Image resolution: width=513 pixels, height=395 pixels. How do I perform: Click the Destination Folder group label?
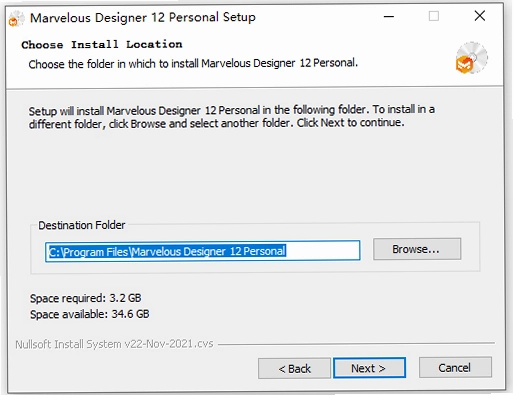pyautogui.click(x=82, y=225)
